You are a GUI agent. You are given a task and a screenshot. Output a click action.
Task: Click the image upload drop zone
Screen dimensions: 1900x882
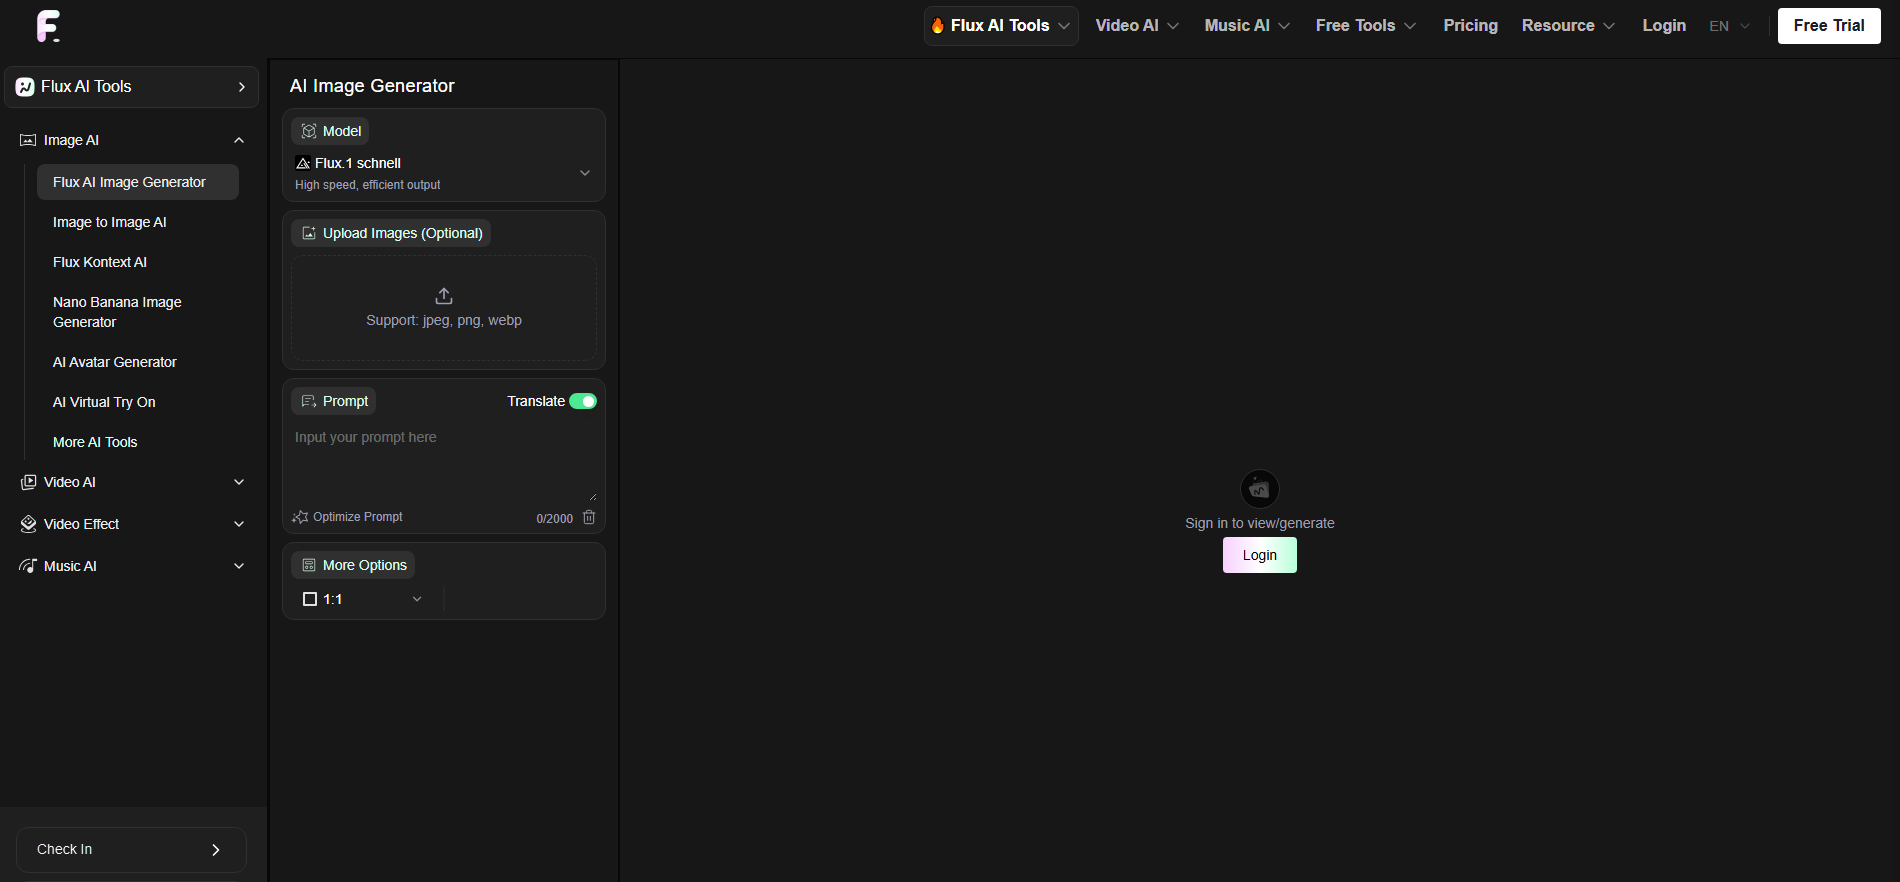click(444, 308)
